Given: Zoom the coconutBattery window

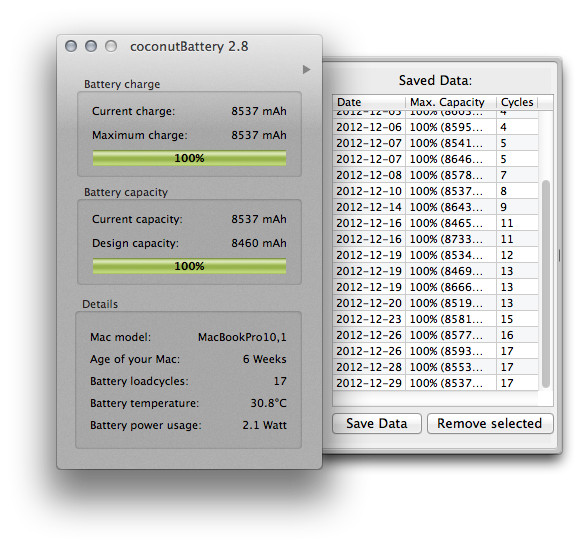Looking at the screenshot, I should 111,46.
